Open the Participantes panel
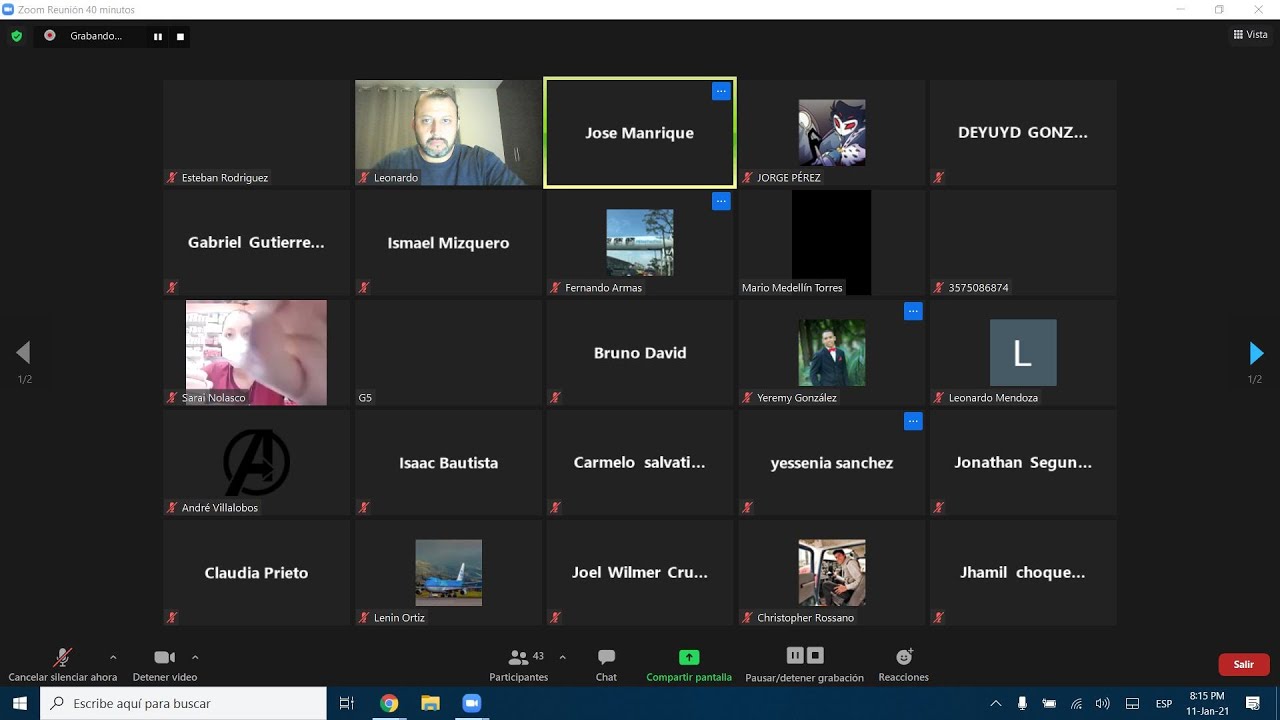The image size is (1280, 720). pyautogui.click(x=519, y=664)
